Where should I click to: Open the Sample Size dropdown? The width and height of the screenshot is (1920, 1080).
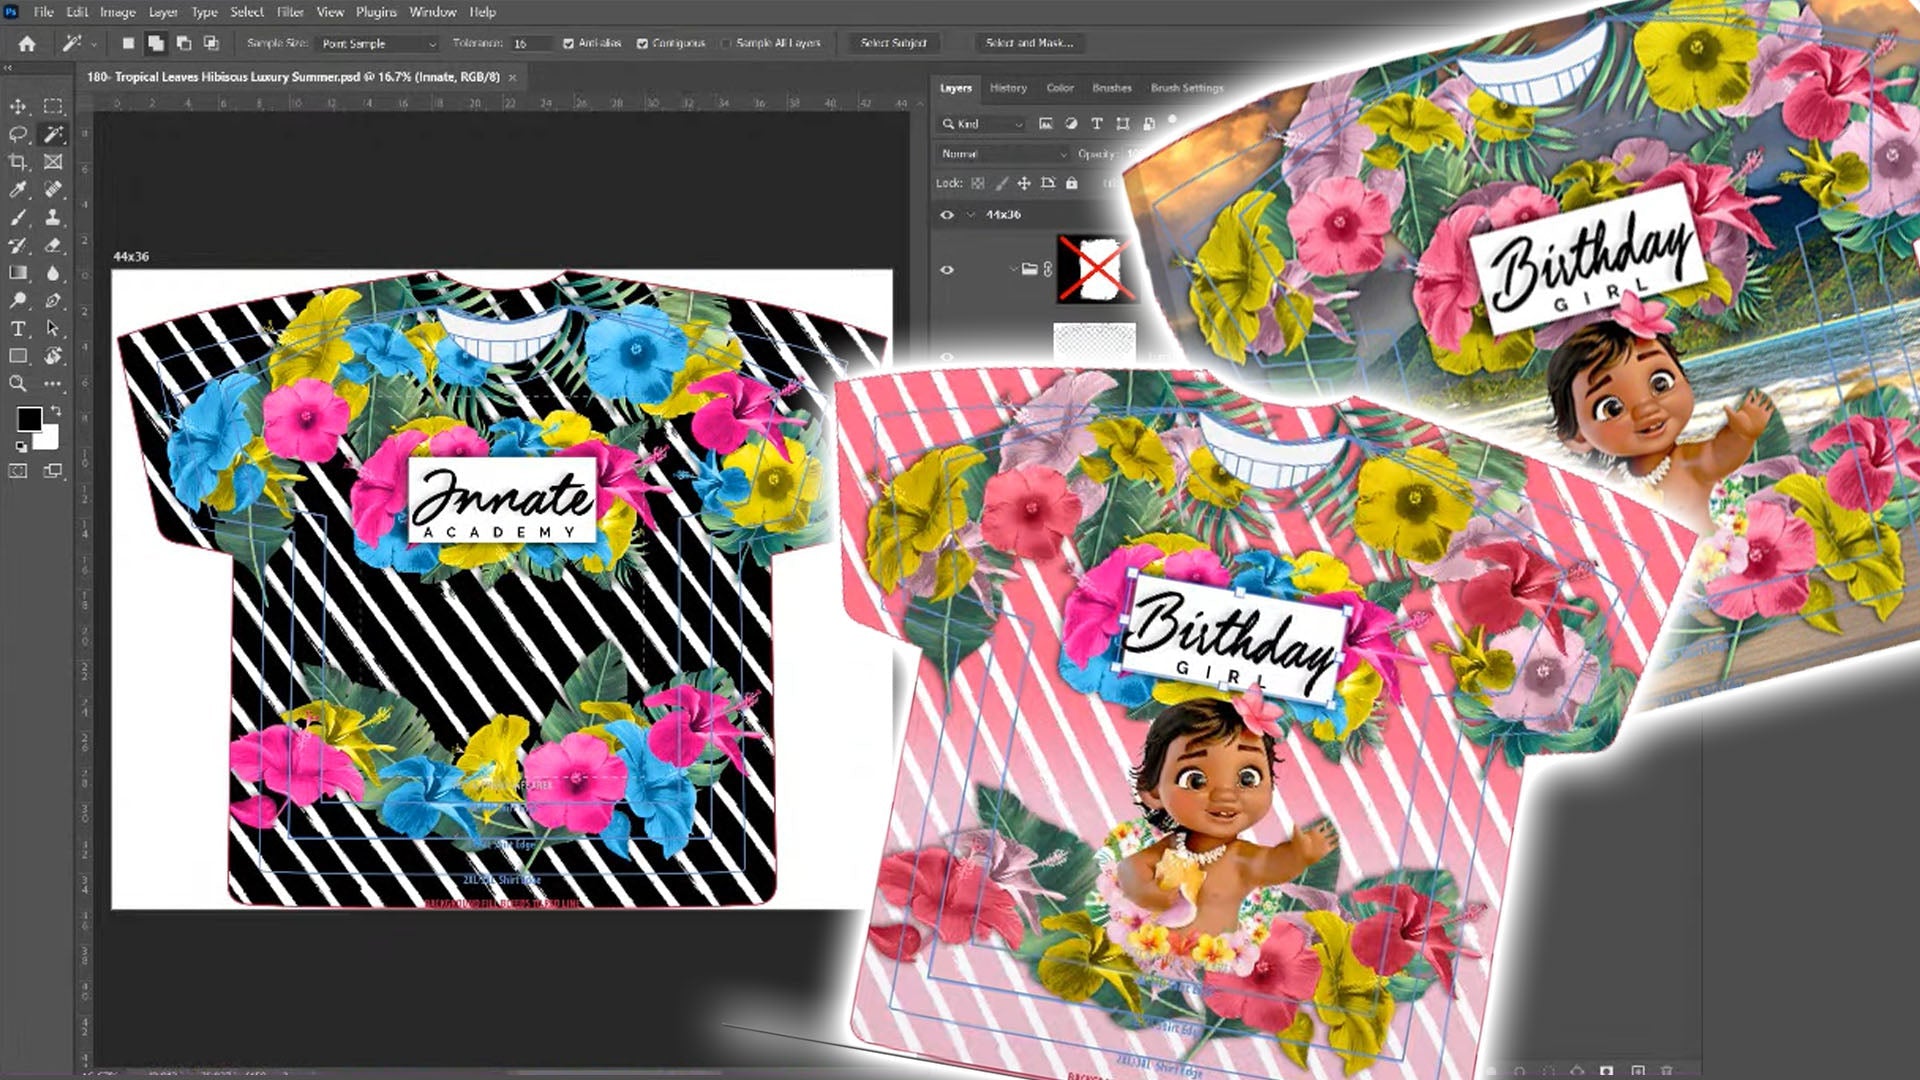pyautogui.click(x=380, y=44)
